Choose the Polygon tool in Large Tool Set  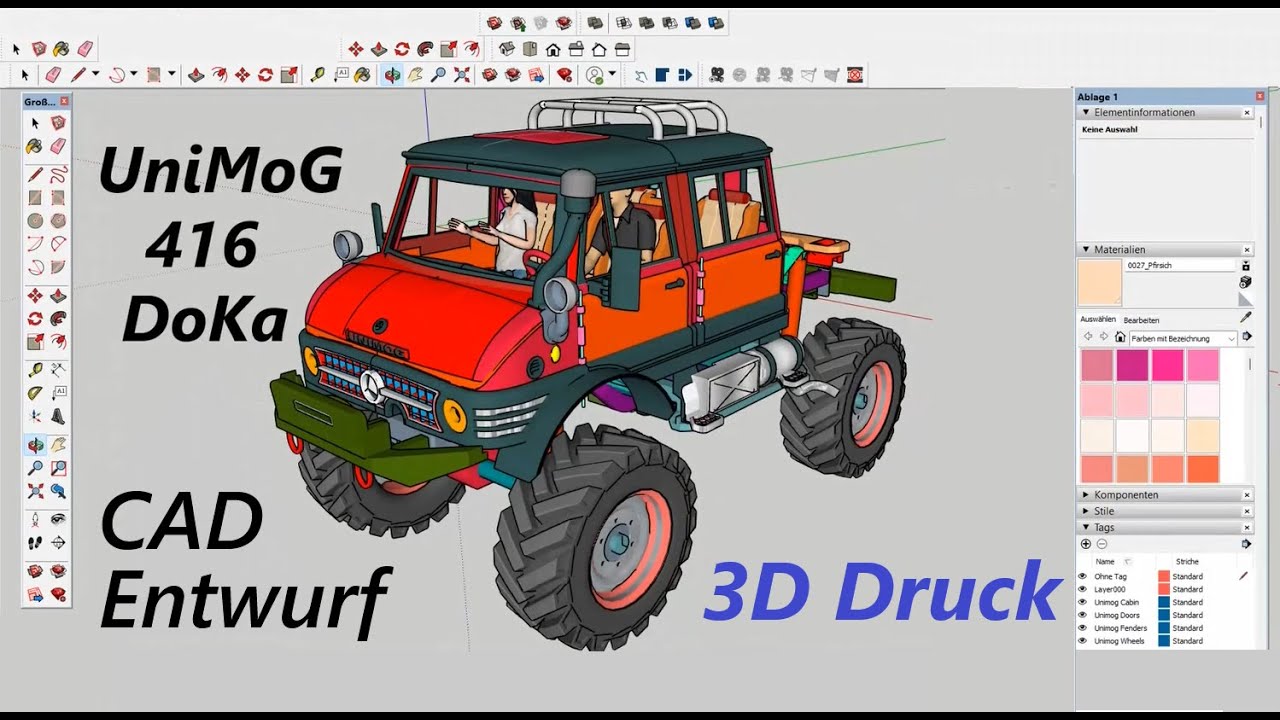[x=58, y=221]
